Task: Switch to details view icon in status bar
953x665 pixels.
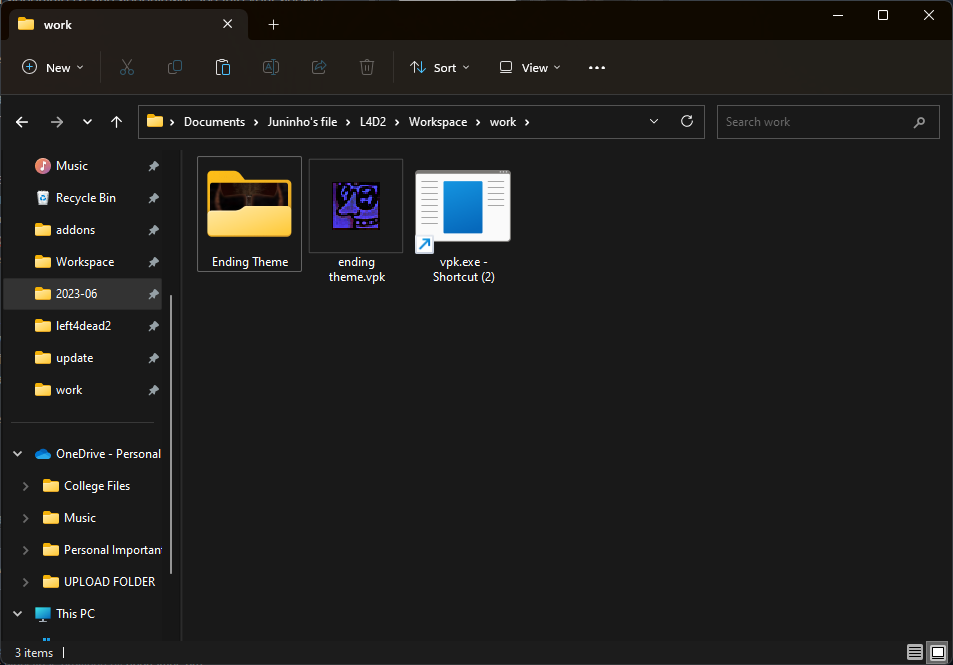Action: click(x=914, y=652)
